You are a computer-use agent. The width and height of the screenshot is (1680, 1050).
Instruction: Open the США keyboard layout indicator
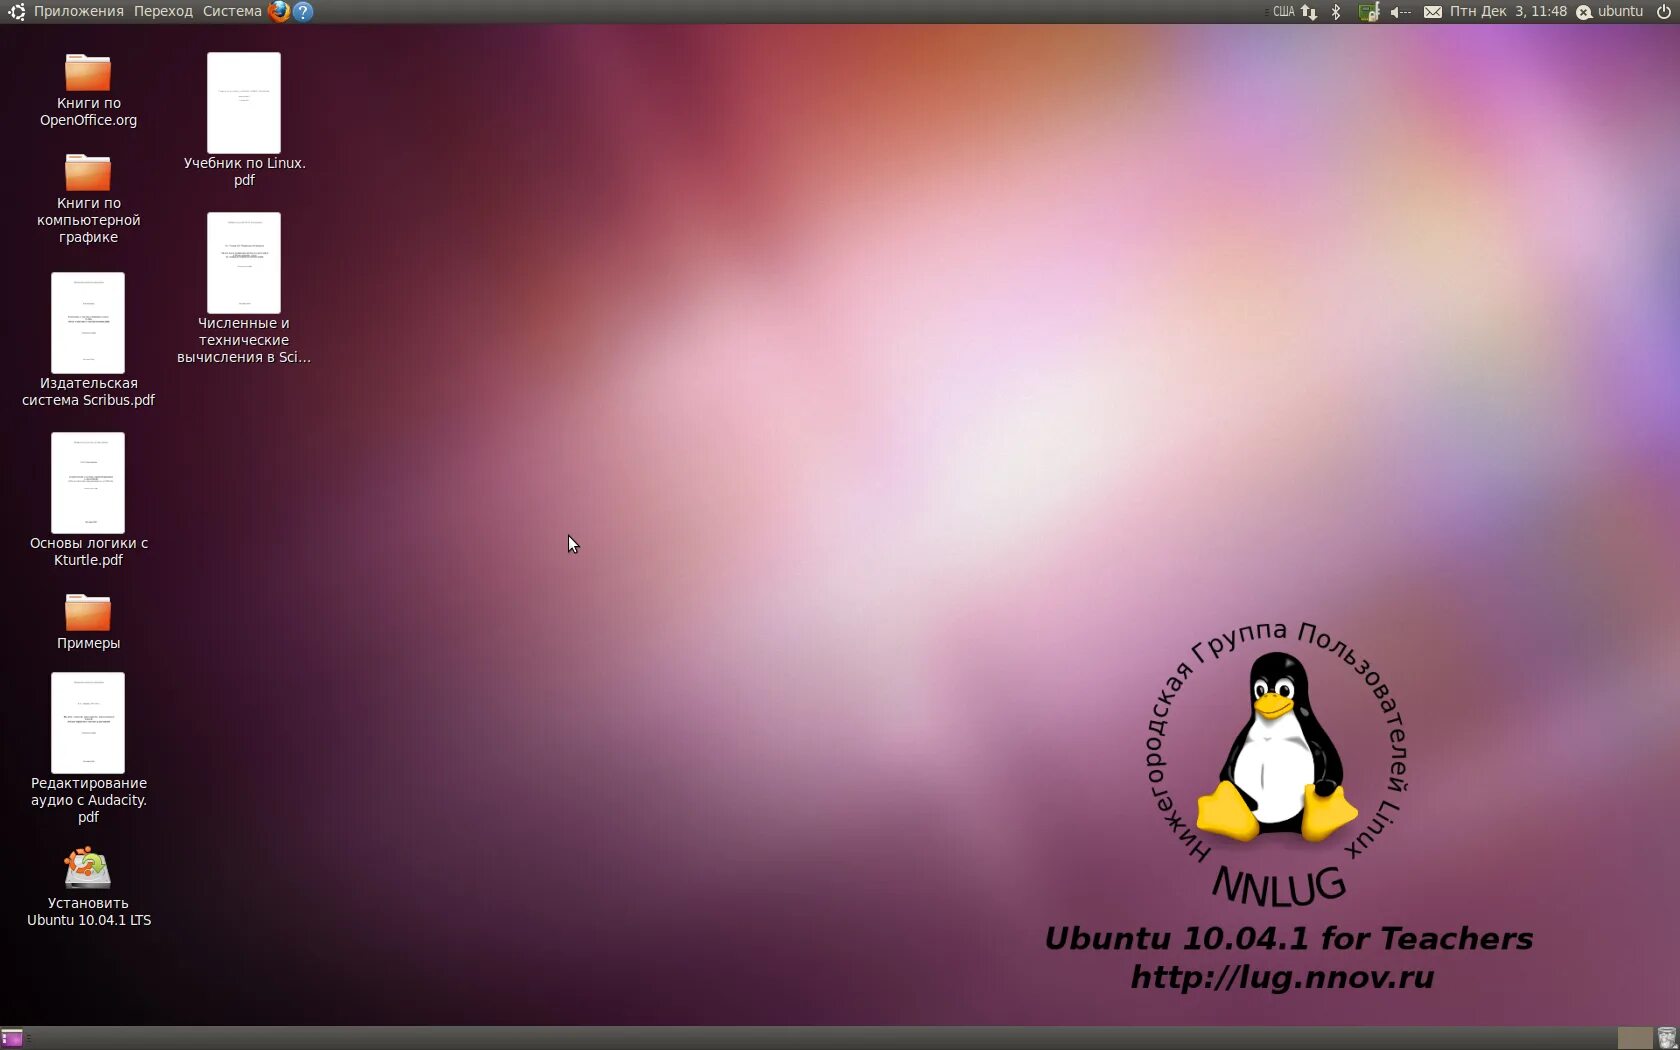[x=1283, y=11]
